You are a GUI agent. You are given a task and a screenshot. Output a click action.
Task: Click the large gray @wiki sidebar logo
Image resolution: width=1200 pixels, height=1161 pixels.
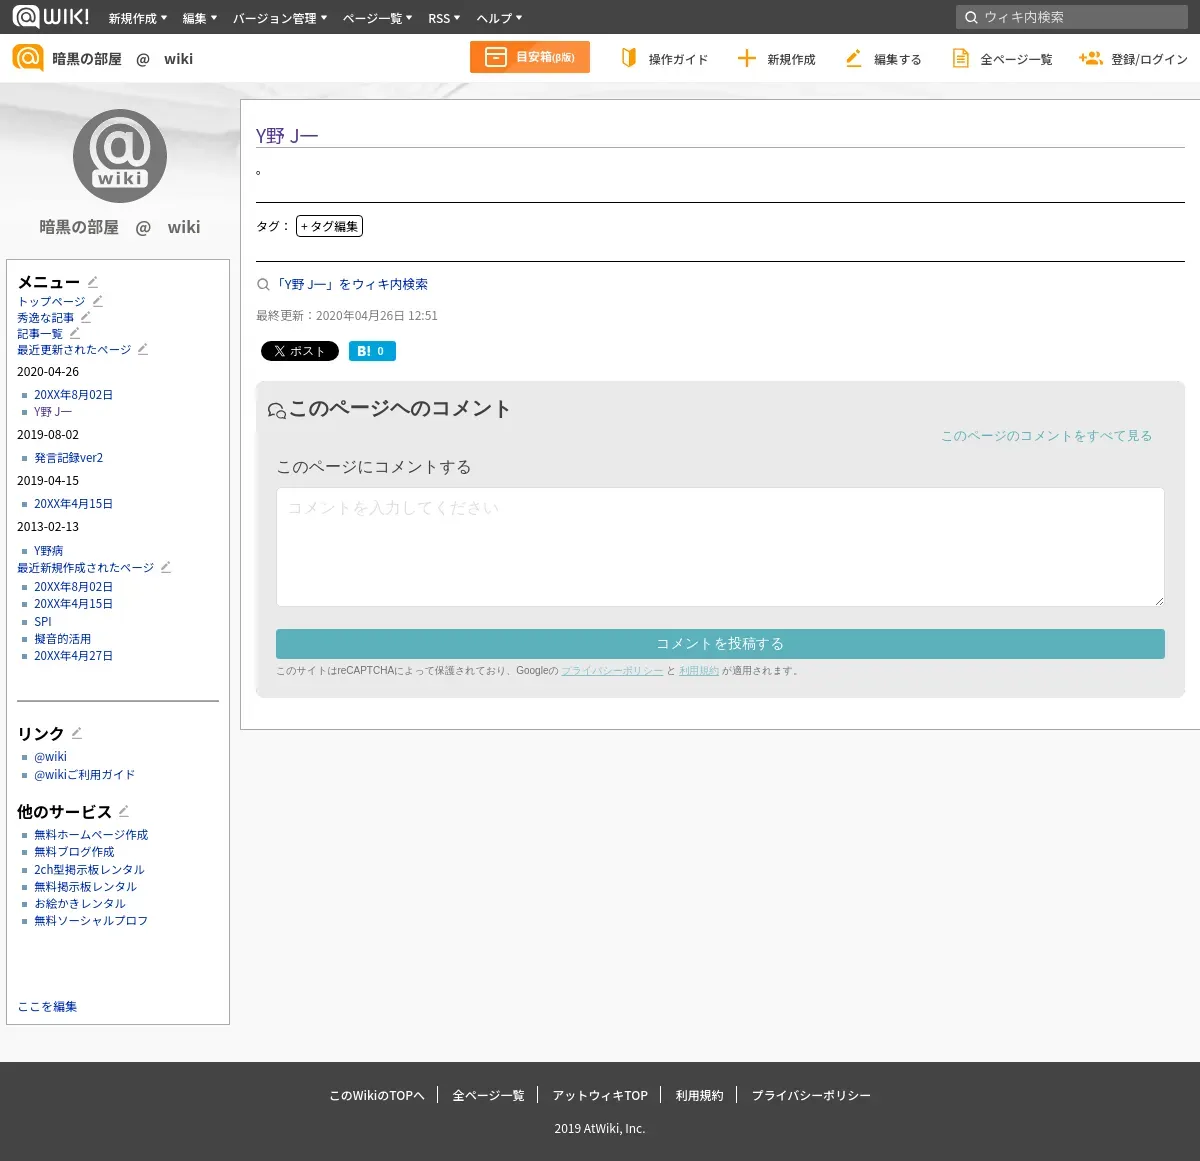[120, 156]
